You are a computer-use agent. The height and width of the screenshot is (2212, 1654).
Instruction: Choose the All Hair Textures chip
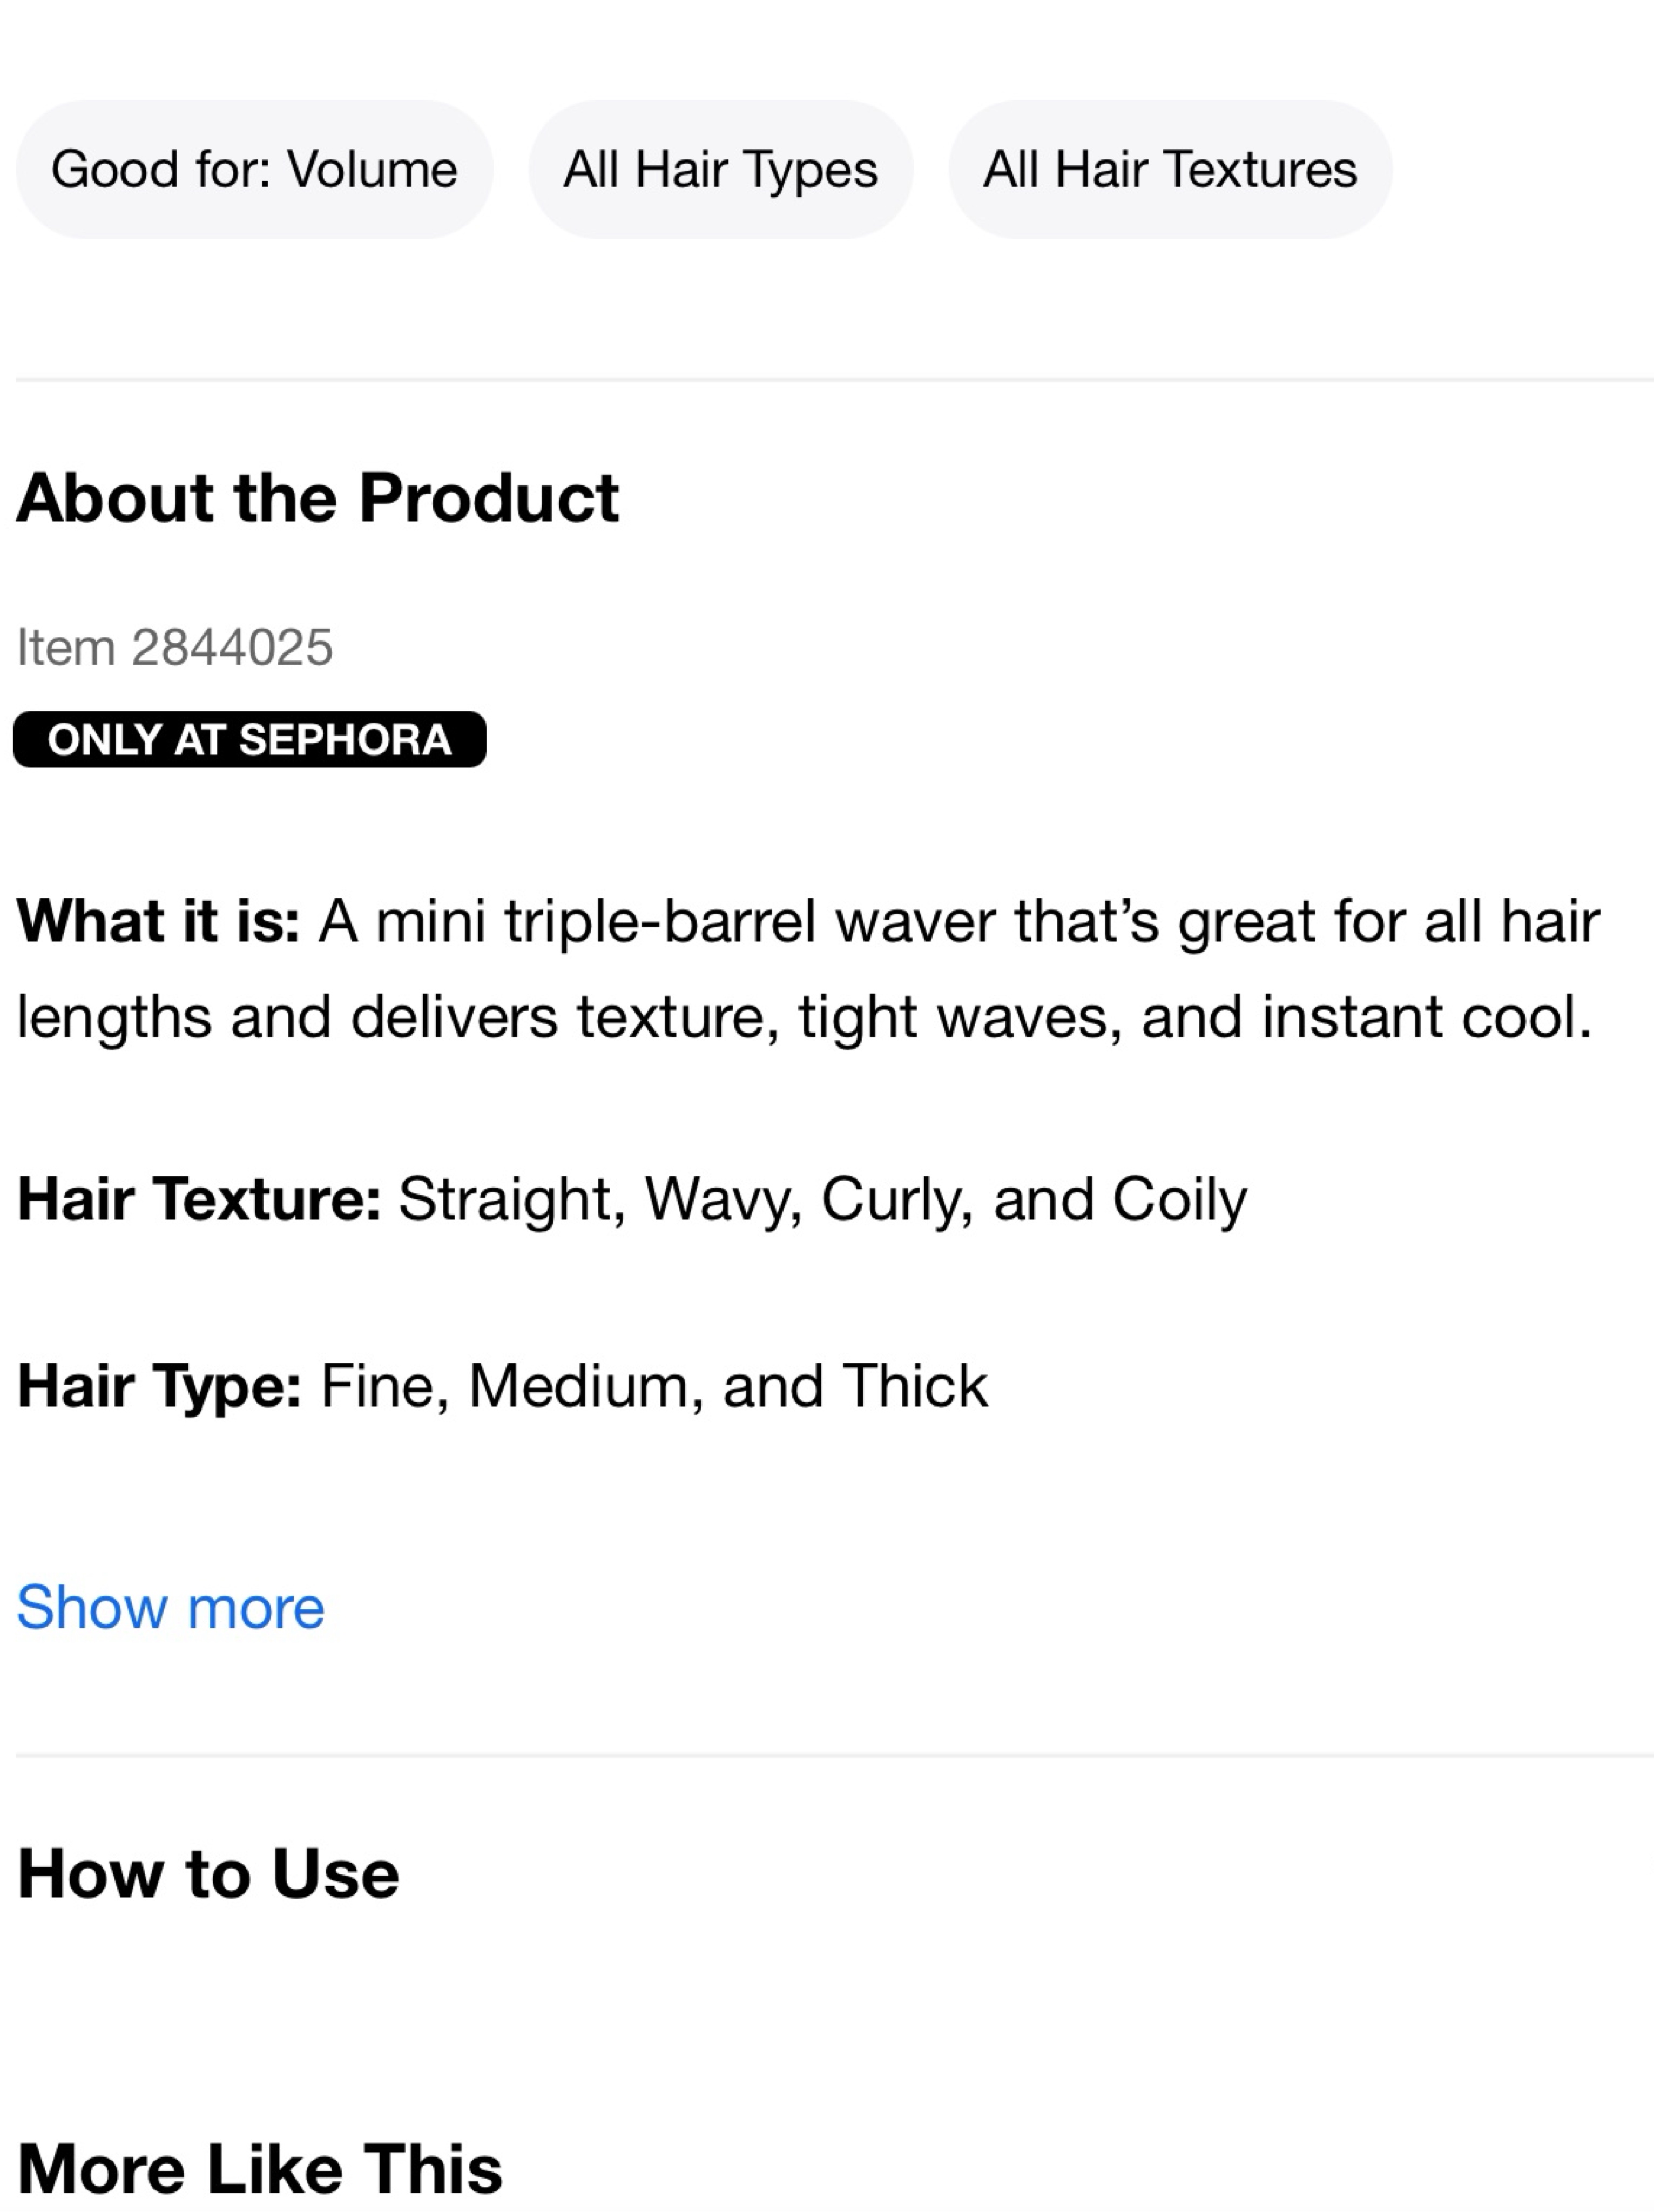click(x=1170, y=169)
